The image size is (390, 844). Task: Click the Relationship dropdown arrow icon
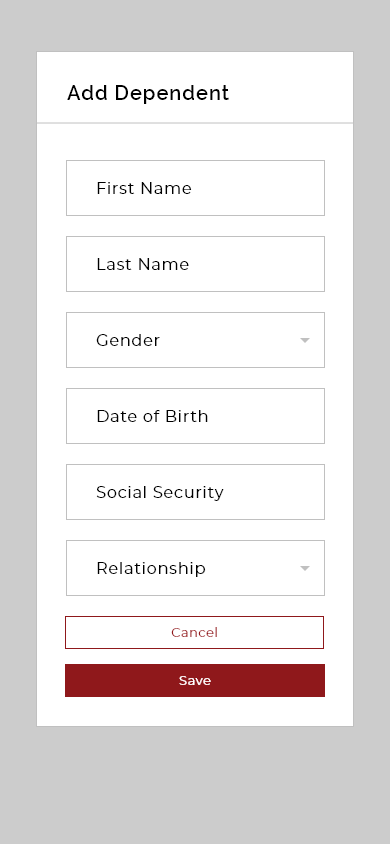point(305,568)
